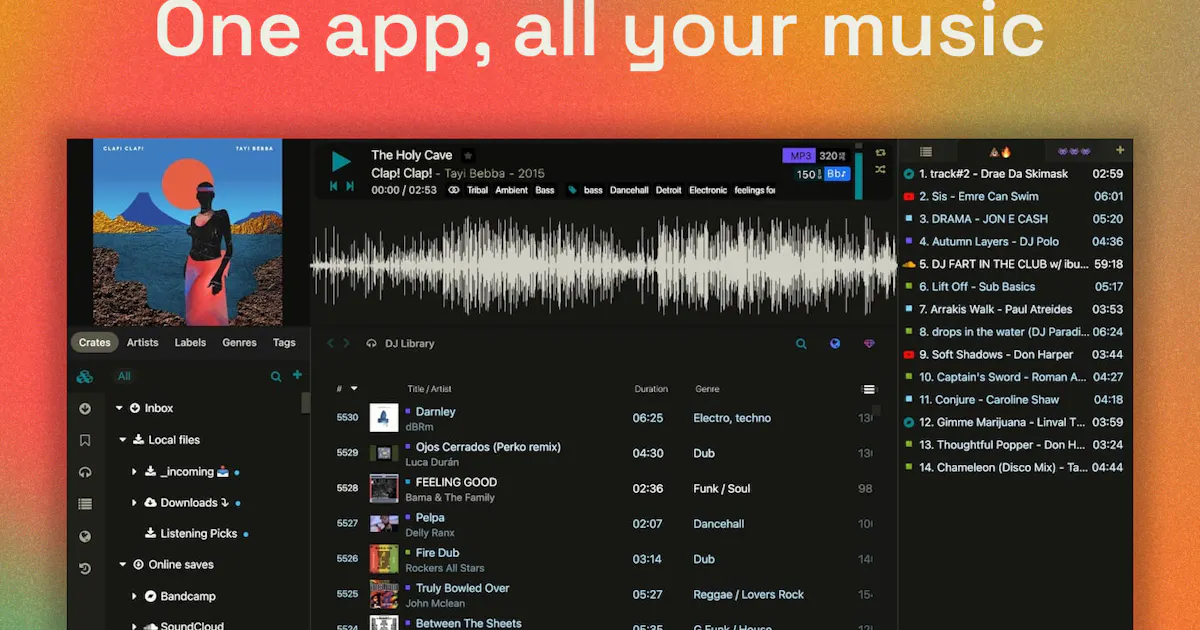The image size is (1200, 630).
Task: Seek within the track waveform
Action: (603, 266)
